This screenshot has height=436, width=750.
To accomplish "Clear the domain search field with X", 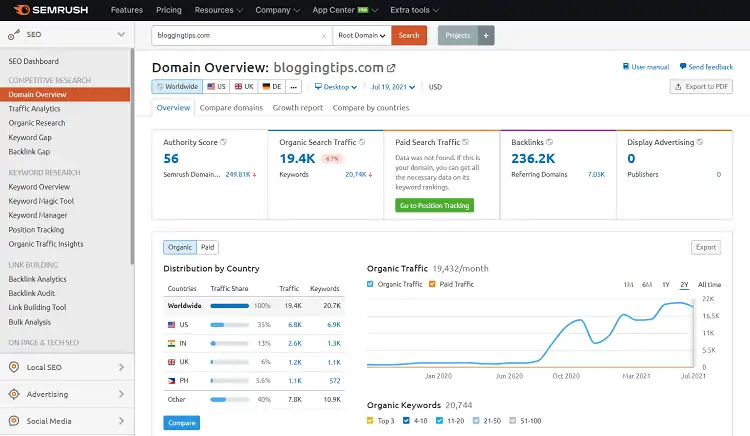I will click(x=324, y=35).
